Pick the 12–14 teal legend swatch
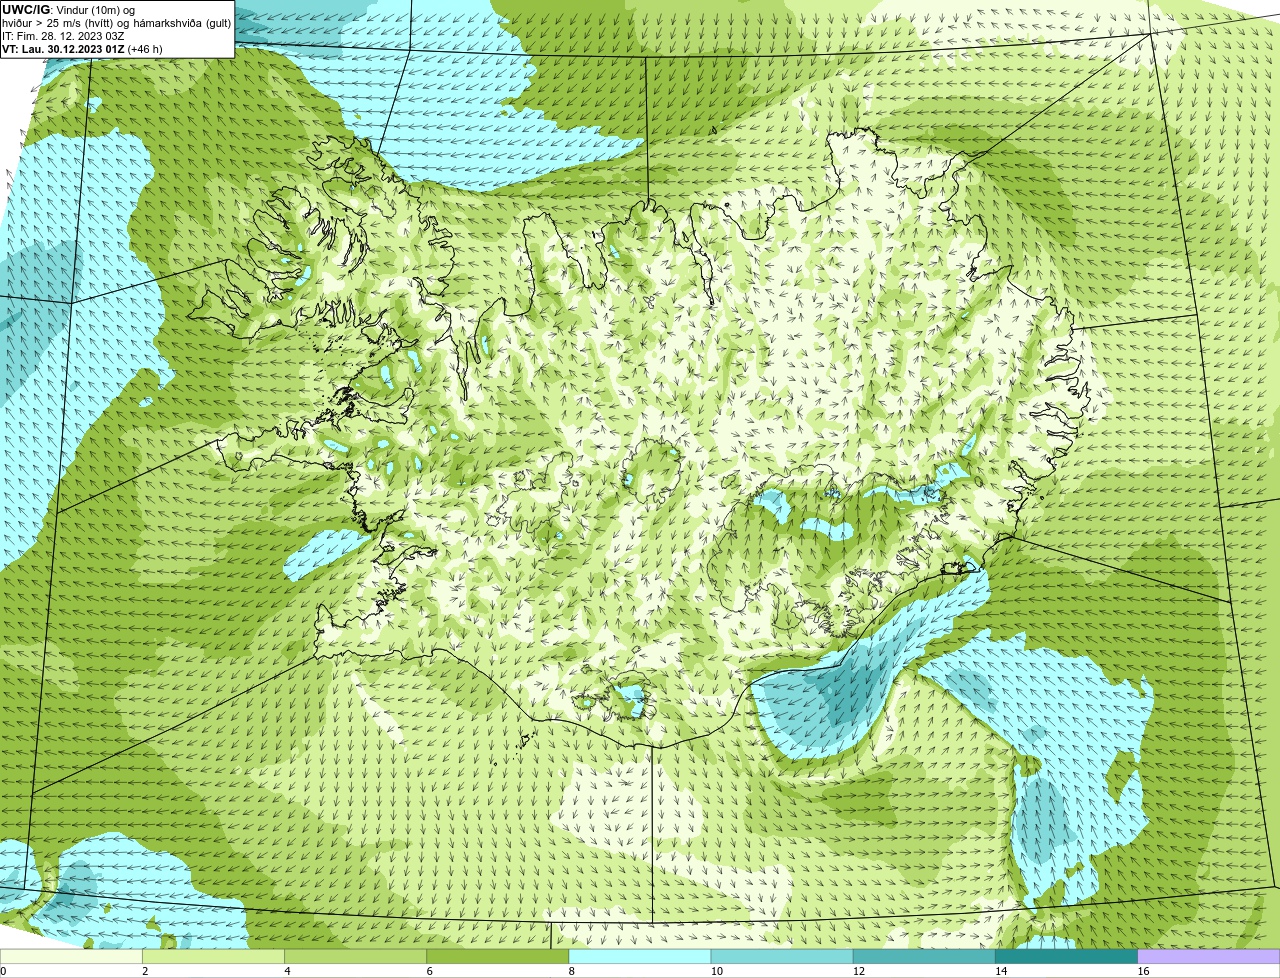Image resolution: width=1280 pixels, height=978 pixels. [924, 957]
